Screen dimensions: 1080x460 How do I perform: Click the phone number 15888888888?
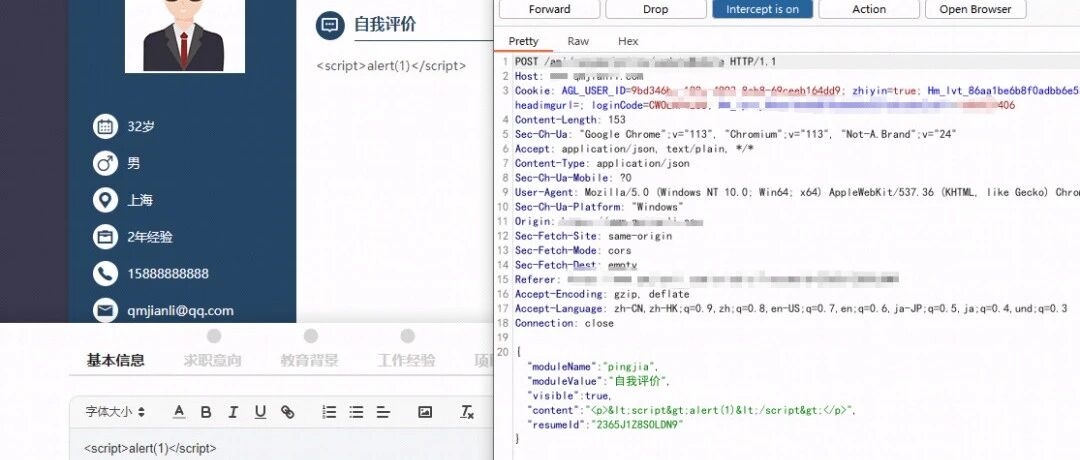click(168, 273)
